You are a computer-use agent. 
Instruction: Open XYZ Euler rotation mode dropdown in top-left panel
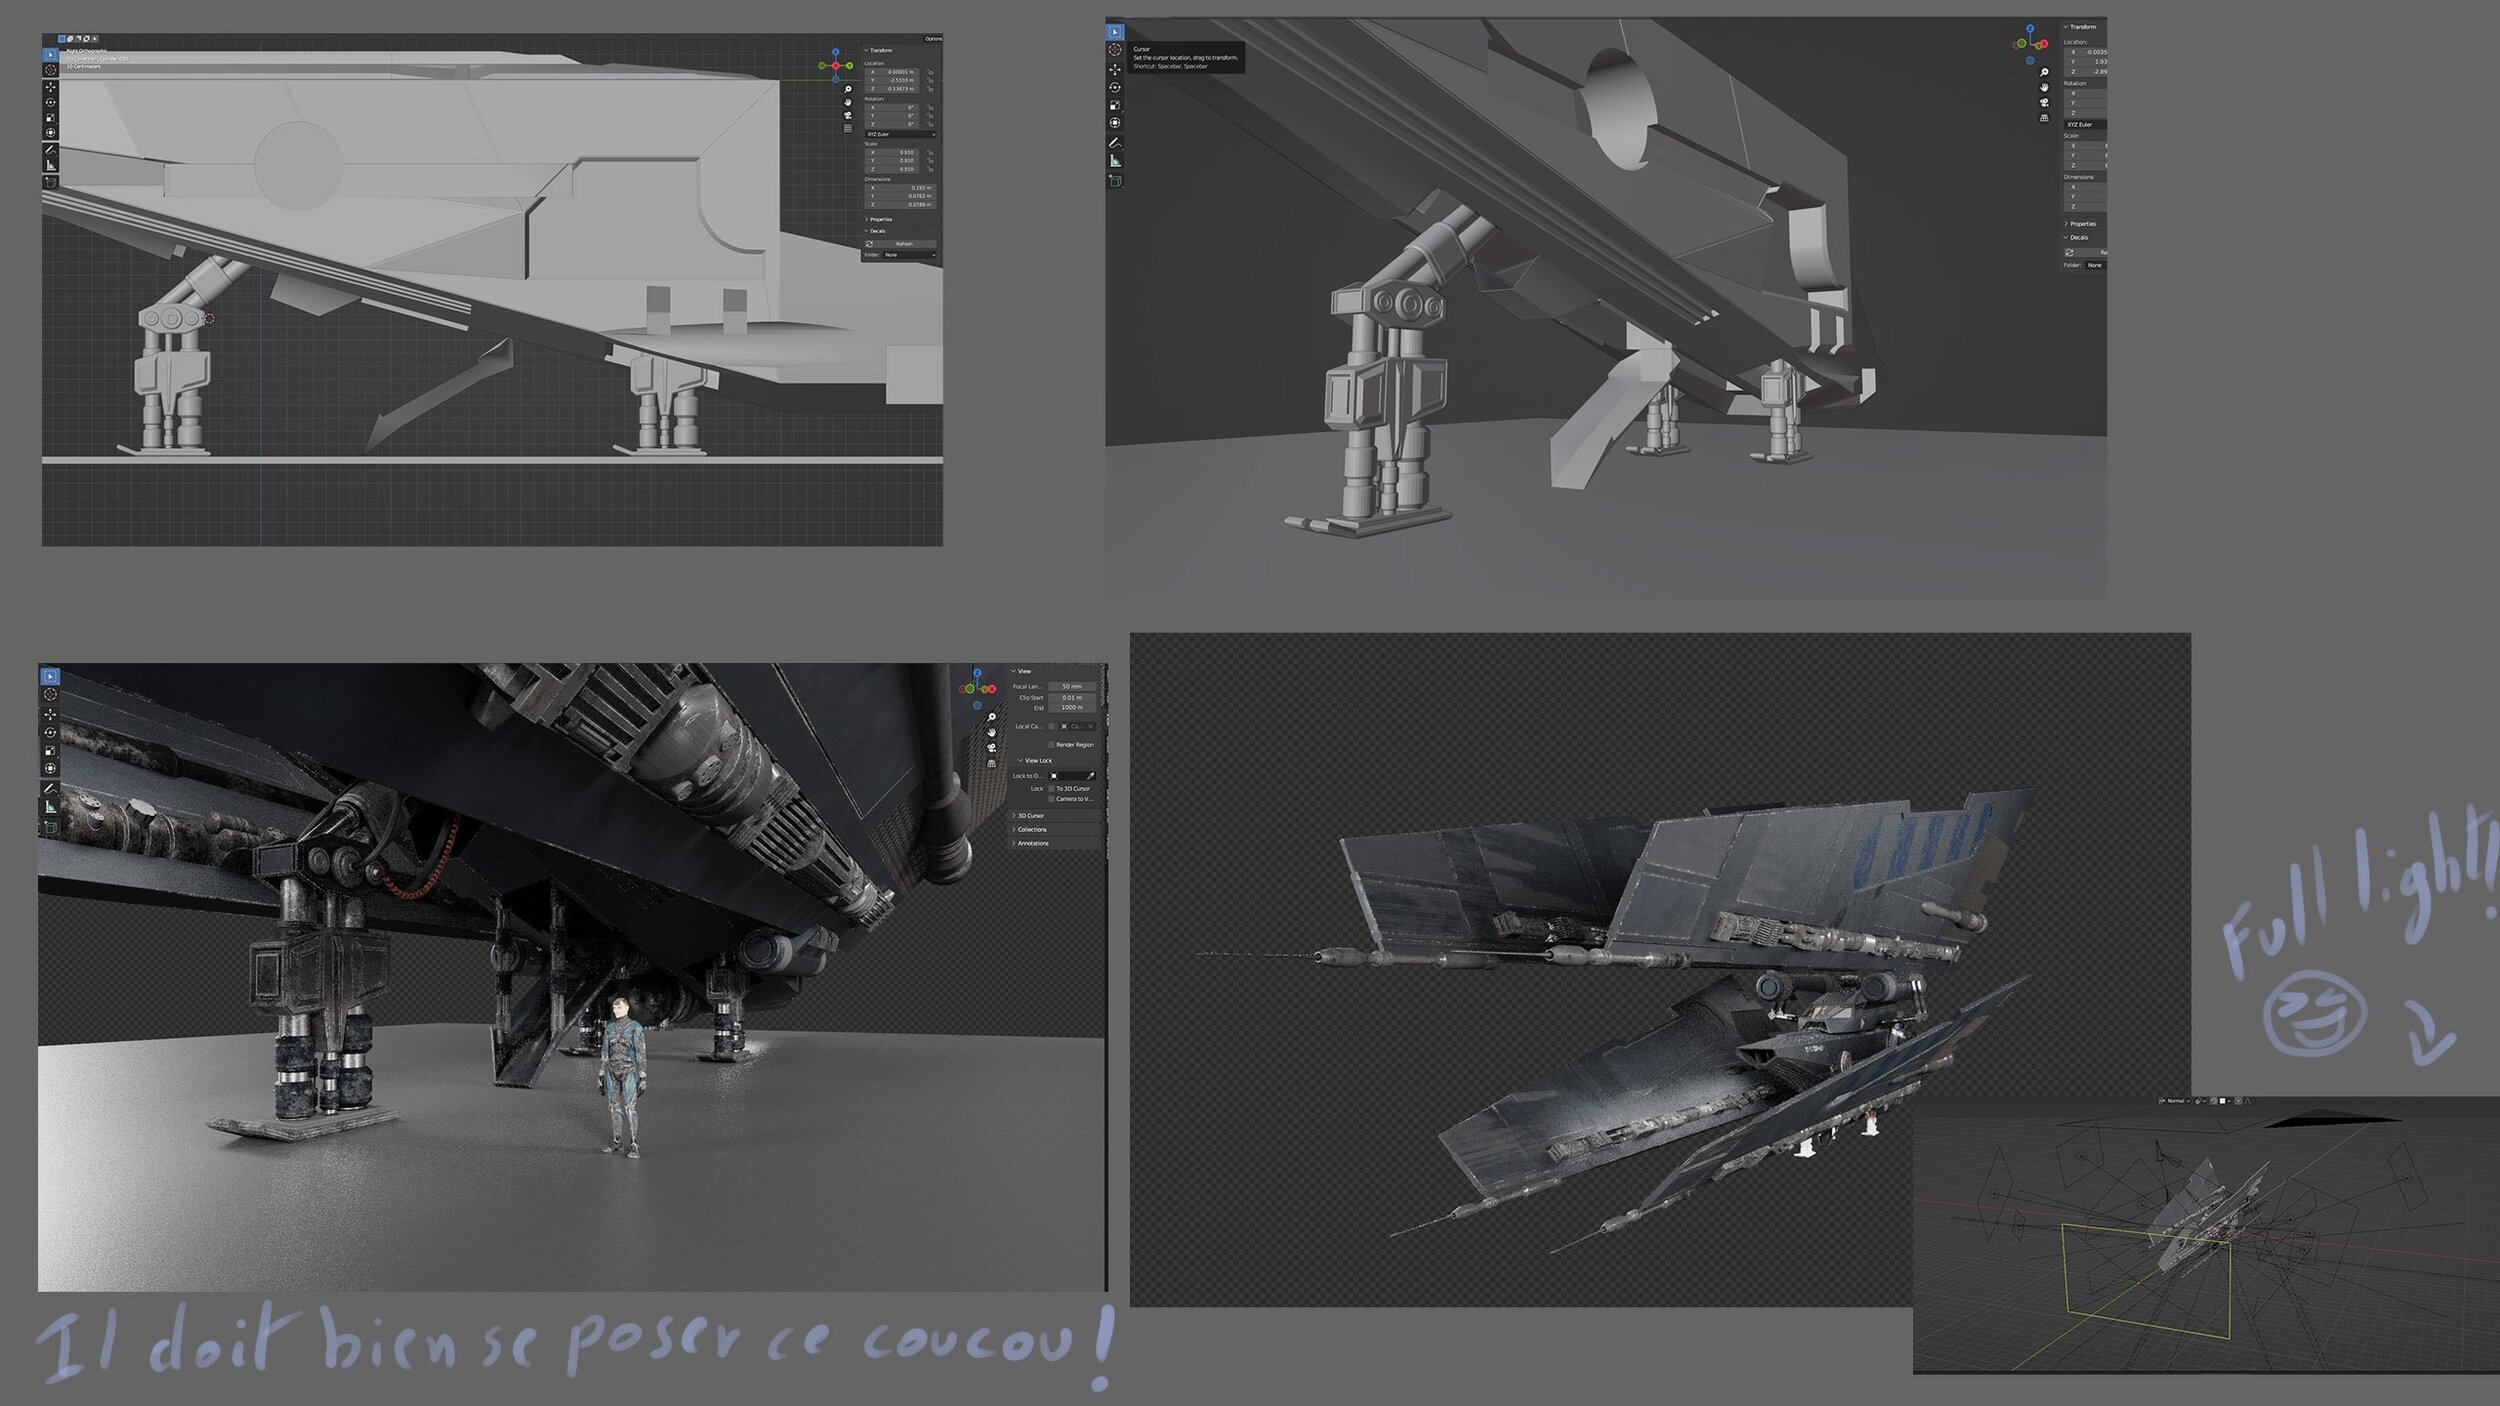pyautogui.click(x=900, y=134)
